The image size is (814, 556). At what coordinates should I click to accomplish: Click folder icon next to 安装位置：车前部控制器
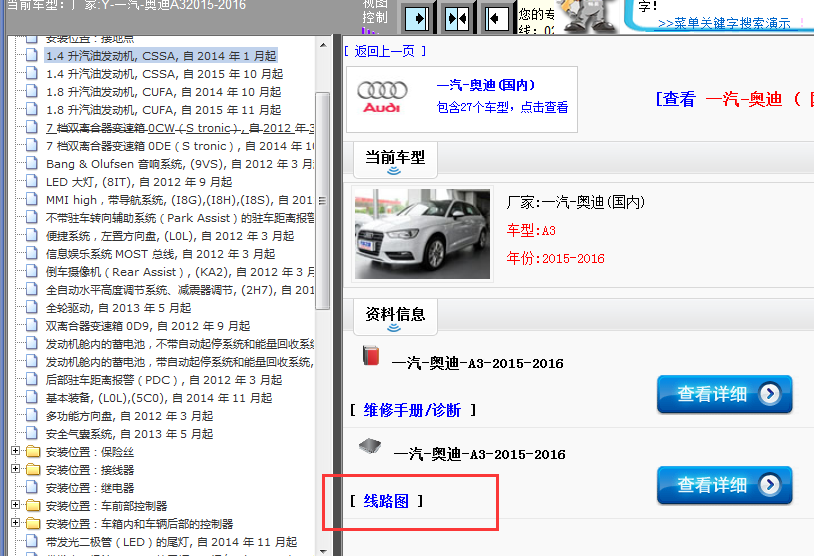click(x=33, y=505)
